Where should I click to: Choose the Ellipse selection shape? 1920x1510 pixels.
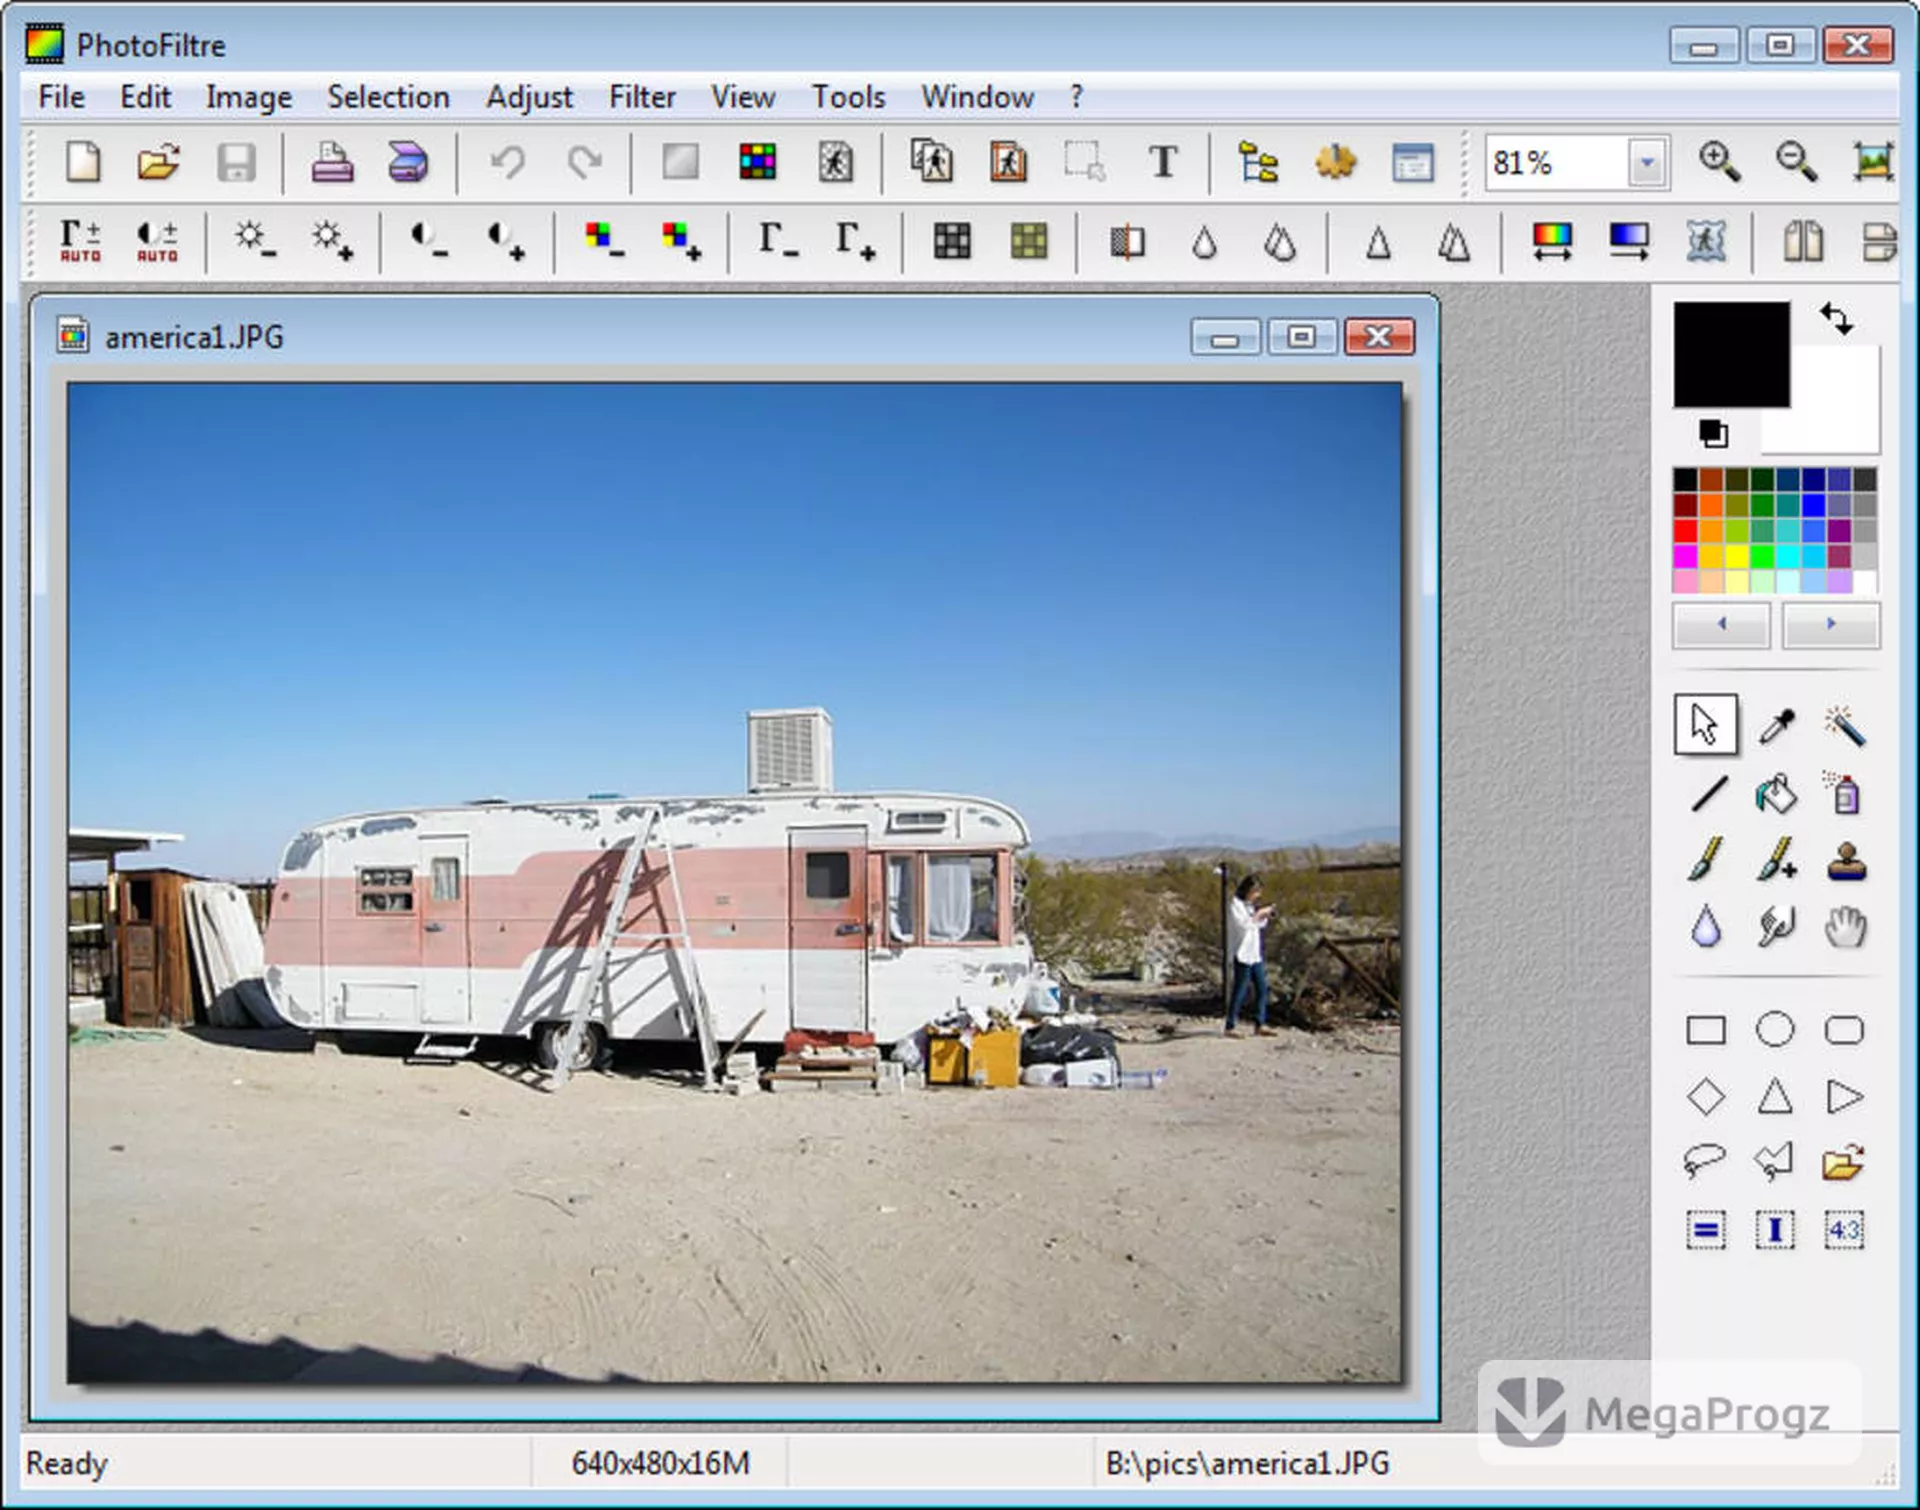pos(1775,1030)
